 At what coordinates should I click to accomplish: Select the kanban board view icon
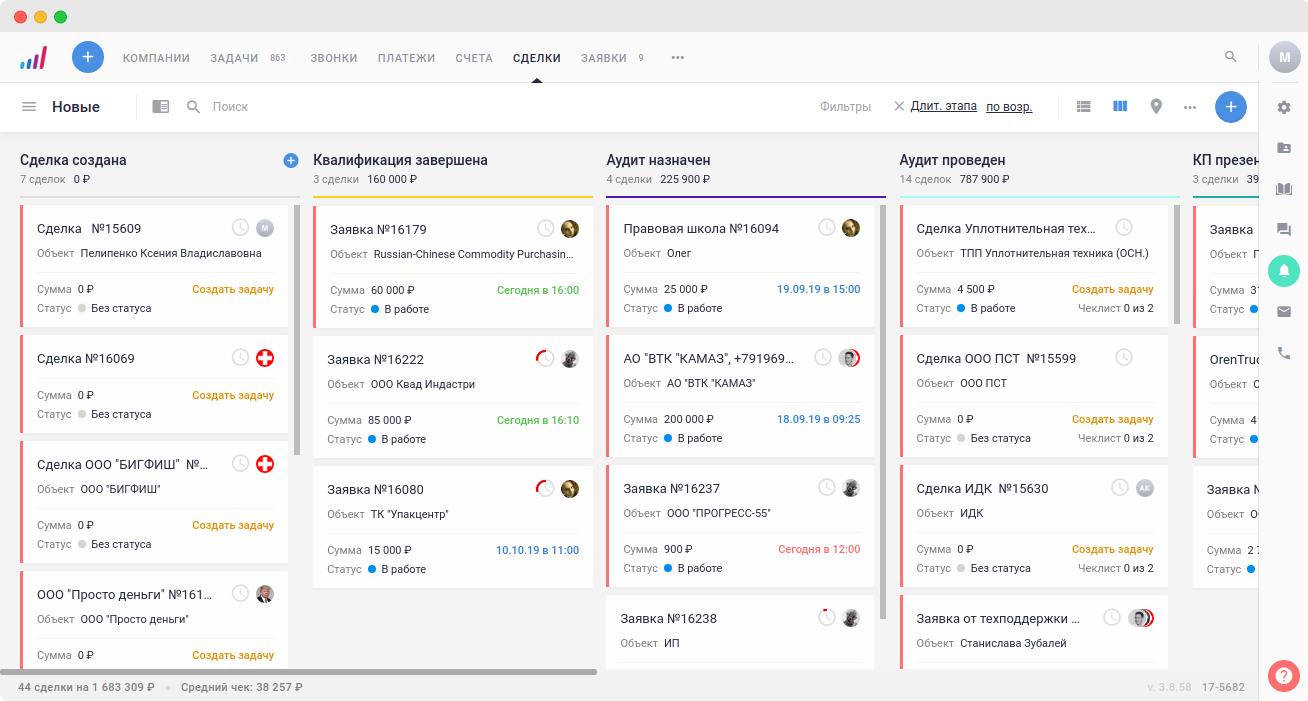(x=1120, y=106)
